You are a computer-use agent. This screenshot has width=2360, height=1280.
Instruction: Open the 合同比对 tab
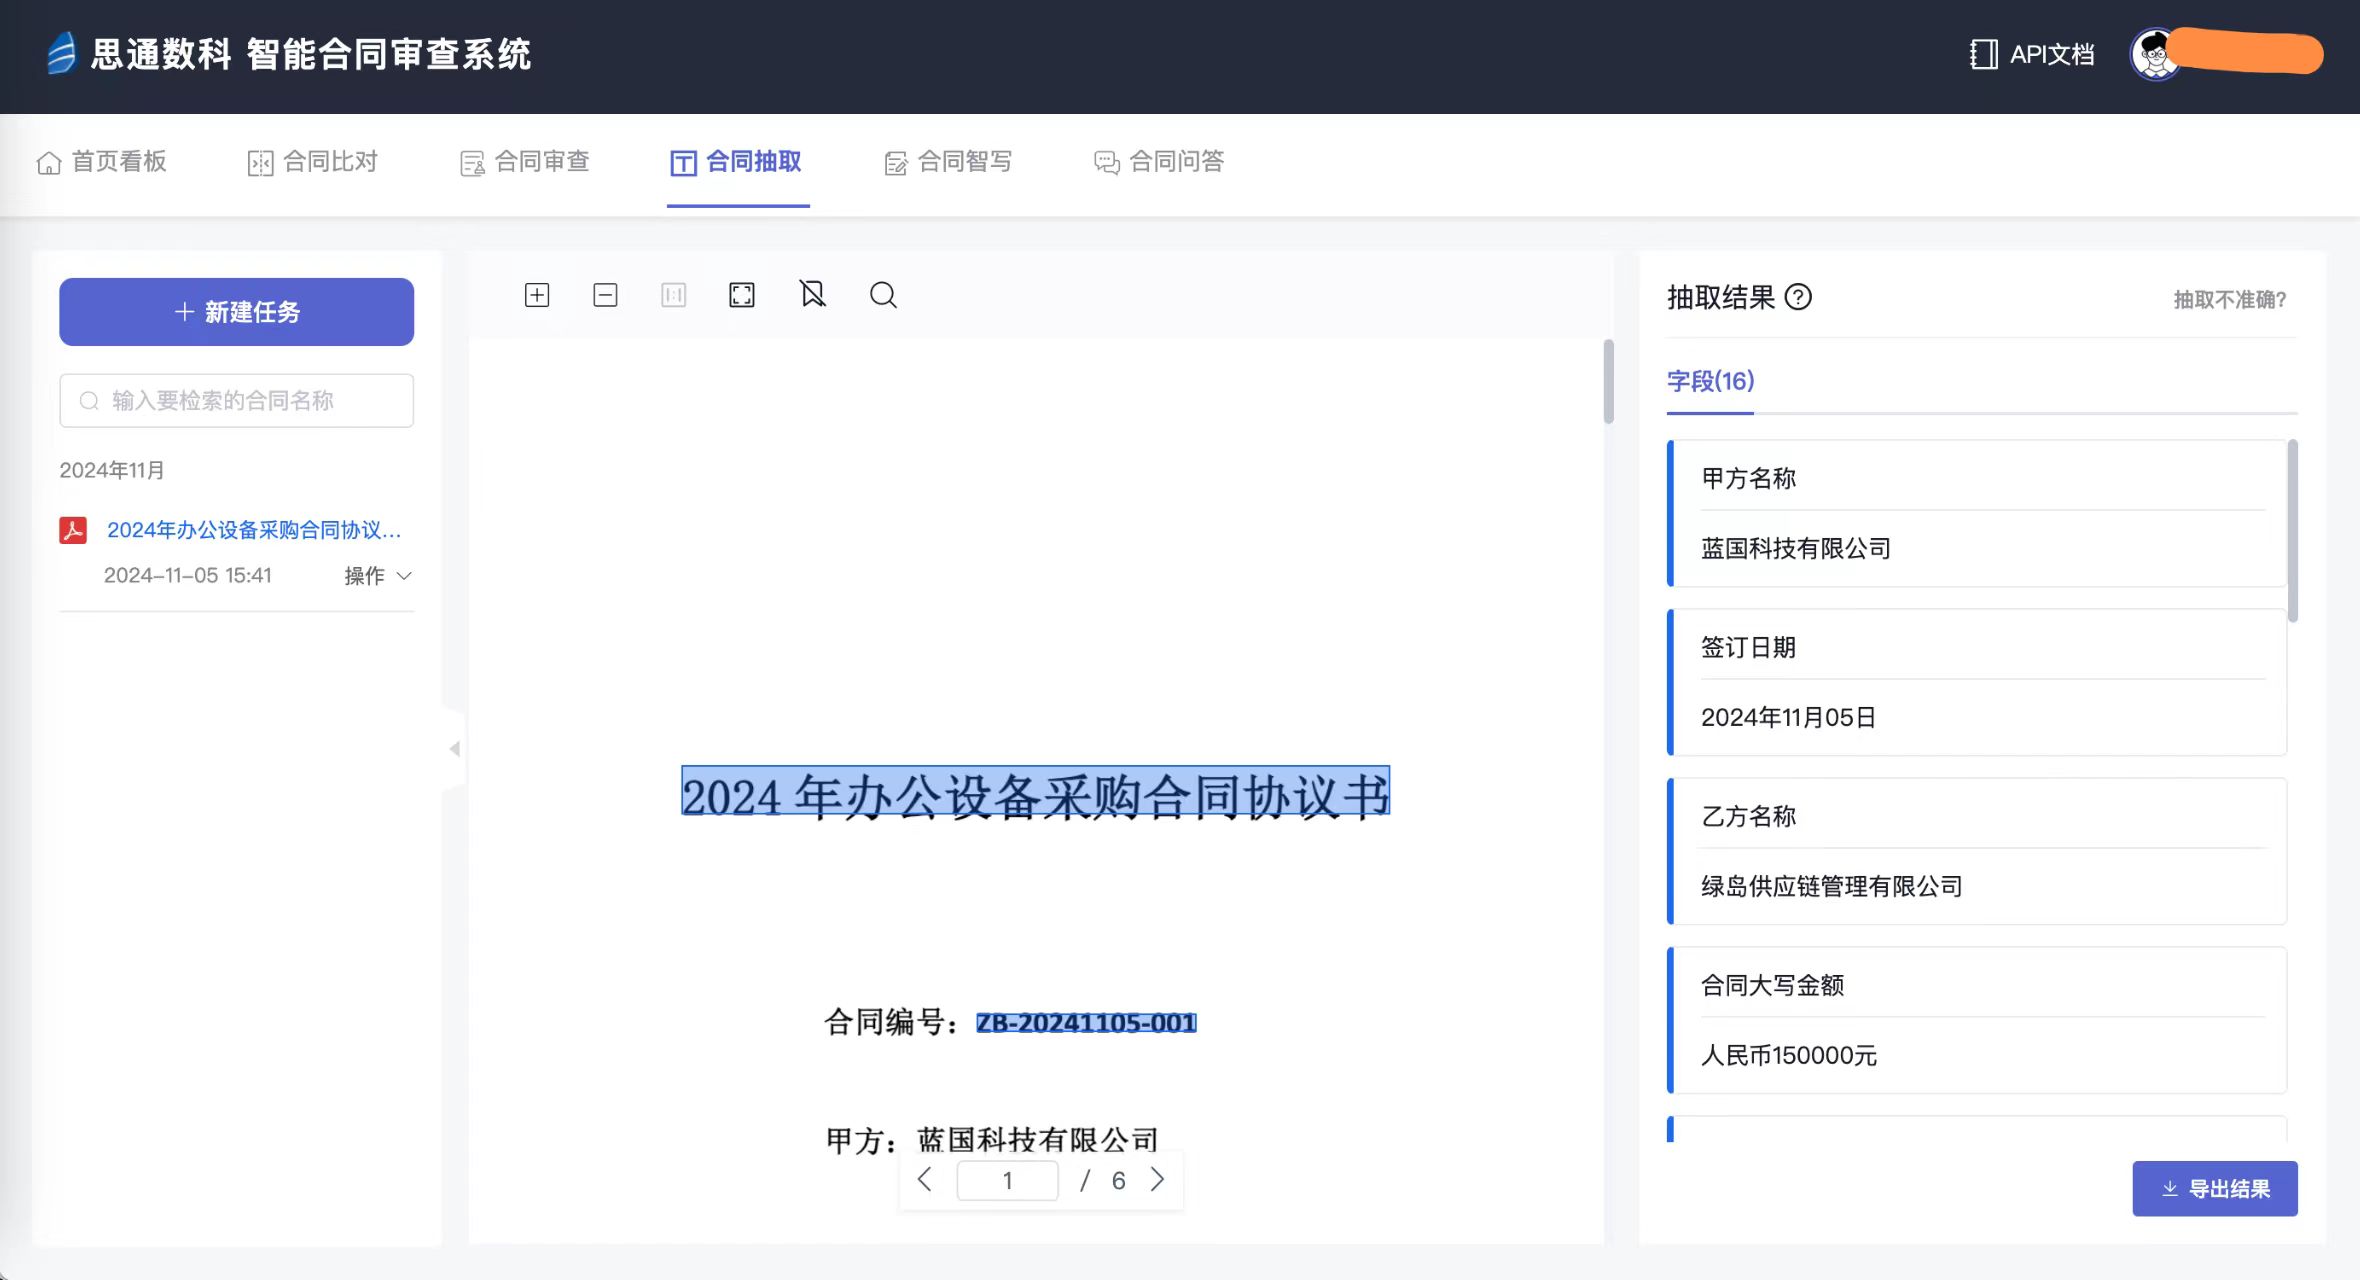click(x=313, y=162)
